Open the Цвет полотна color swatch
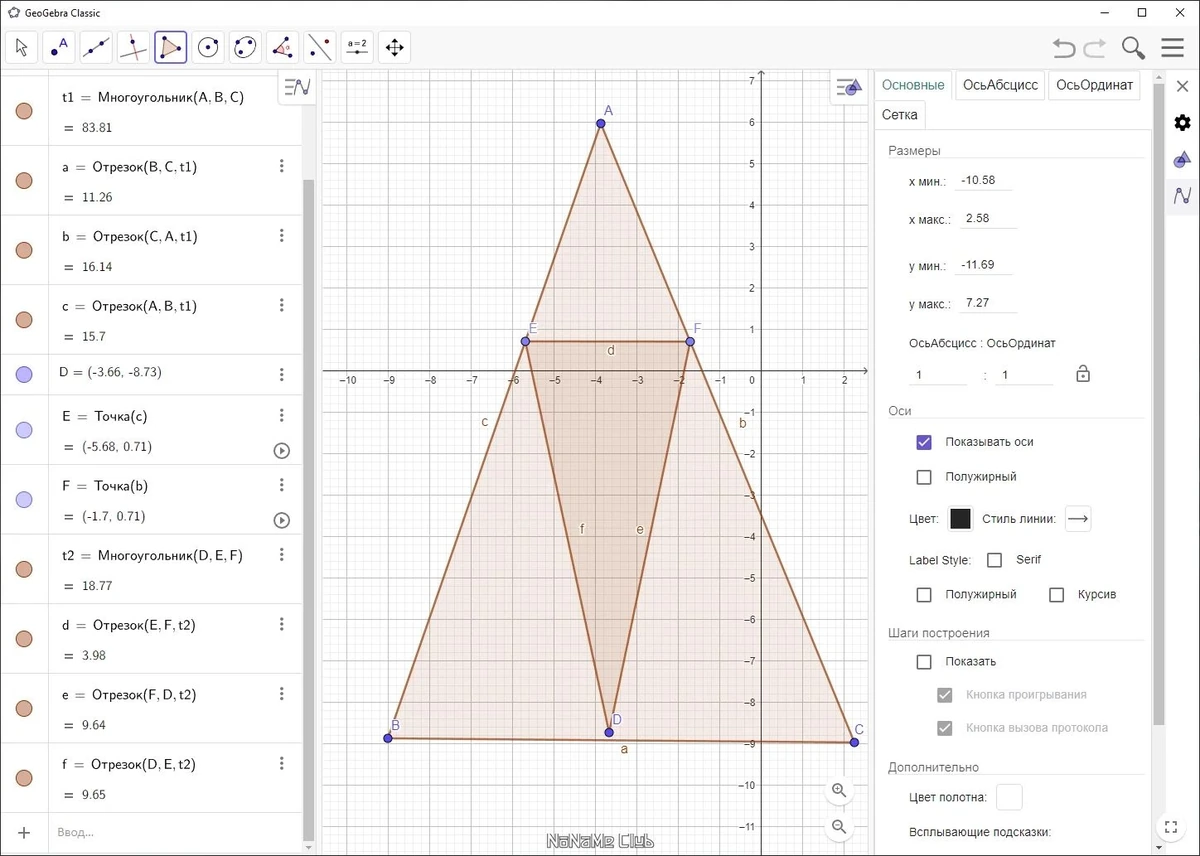This screenshot has height=856, width=1200. [1010, 797]
